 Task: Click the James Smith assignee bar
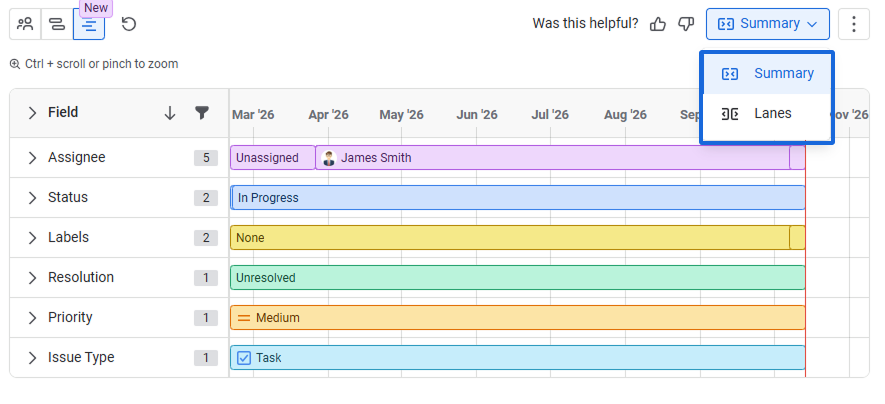coord(552,158)
